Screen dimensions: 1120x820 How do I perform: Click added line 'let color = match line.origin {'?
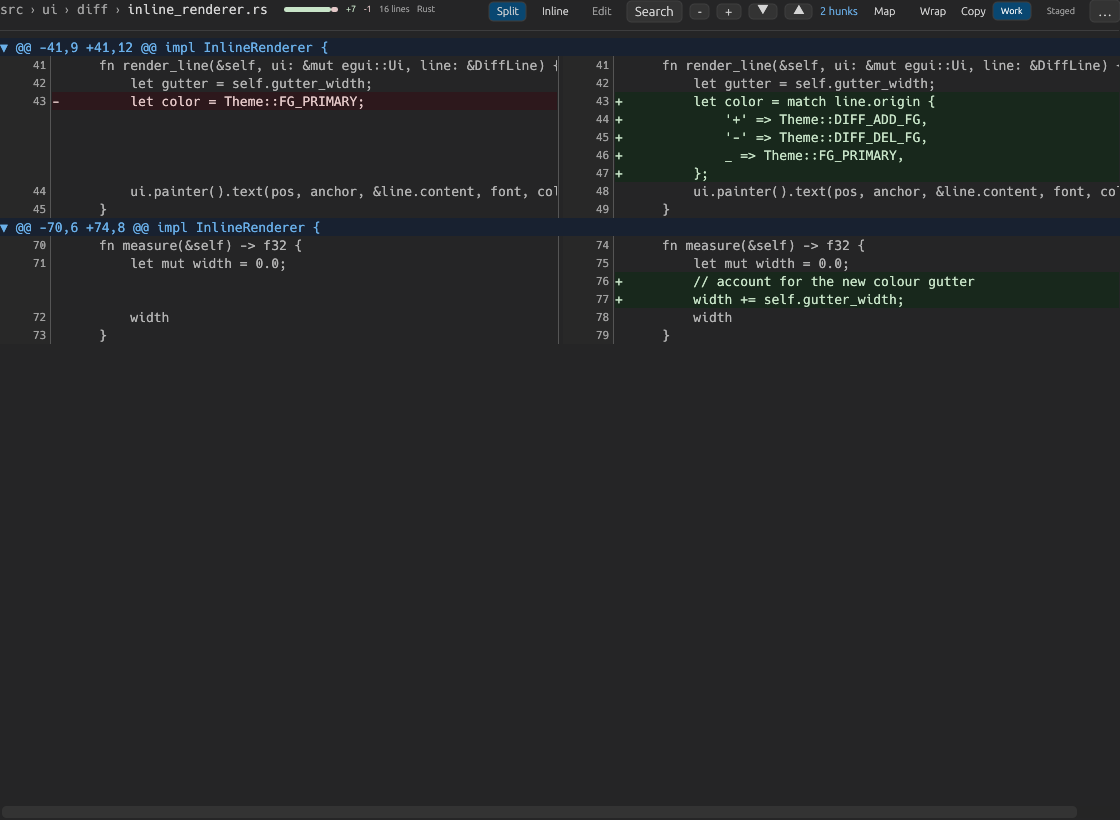pos(814,101)
